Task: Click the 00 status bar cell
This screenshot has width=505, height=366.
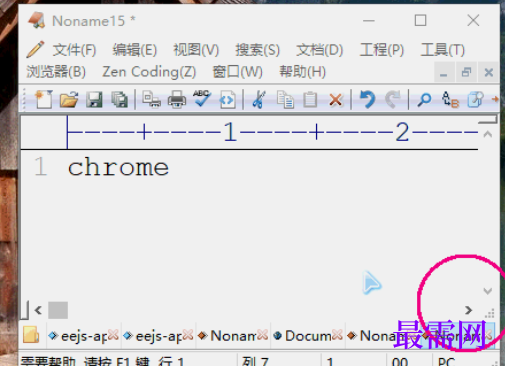Action: [409, 361]
